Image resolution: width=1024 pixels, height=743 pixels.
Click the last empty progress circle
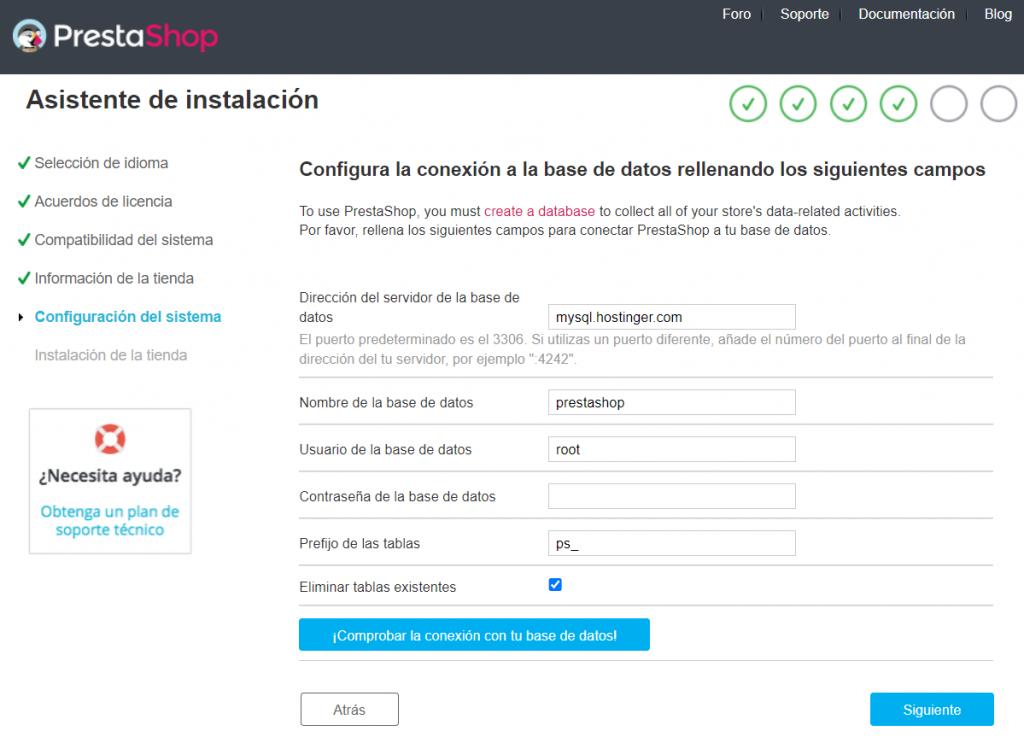coord(998,103)
